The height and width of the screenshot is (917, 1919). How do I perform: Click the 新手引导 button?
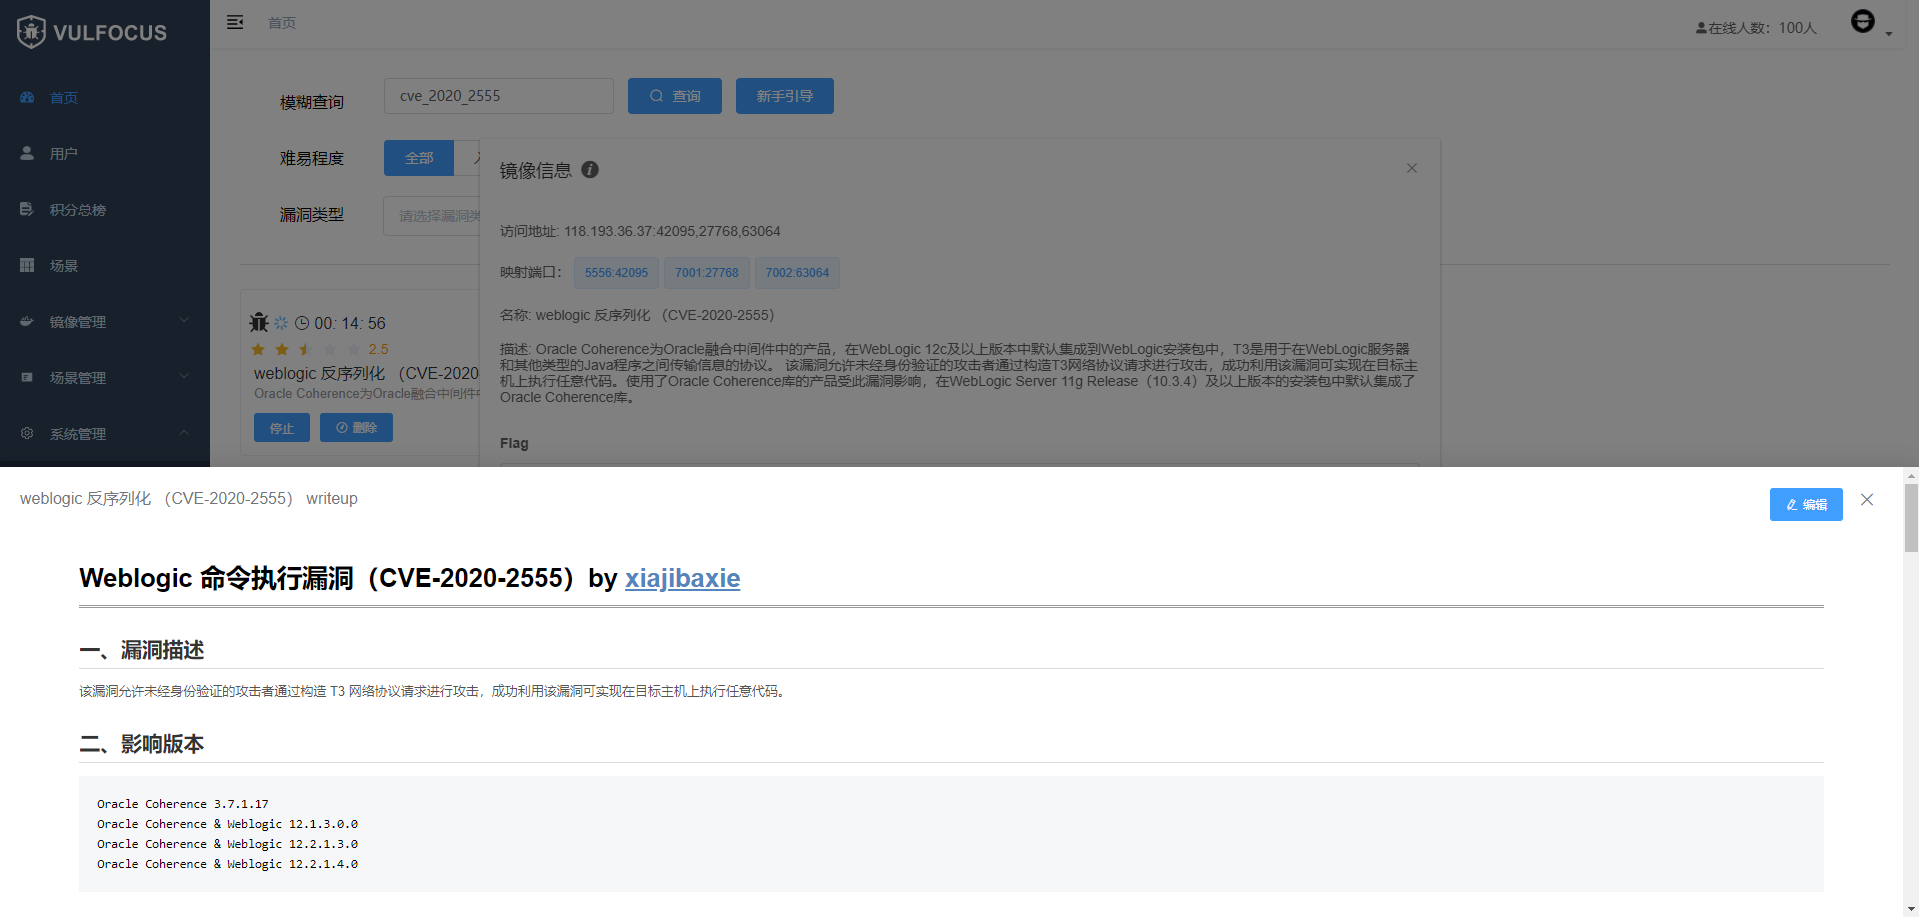(x=785, y=96)
